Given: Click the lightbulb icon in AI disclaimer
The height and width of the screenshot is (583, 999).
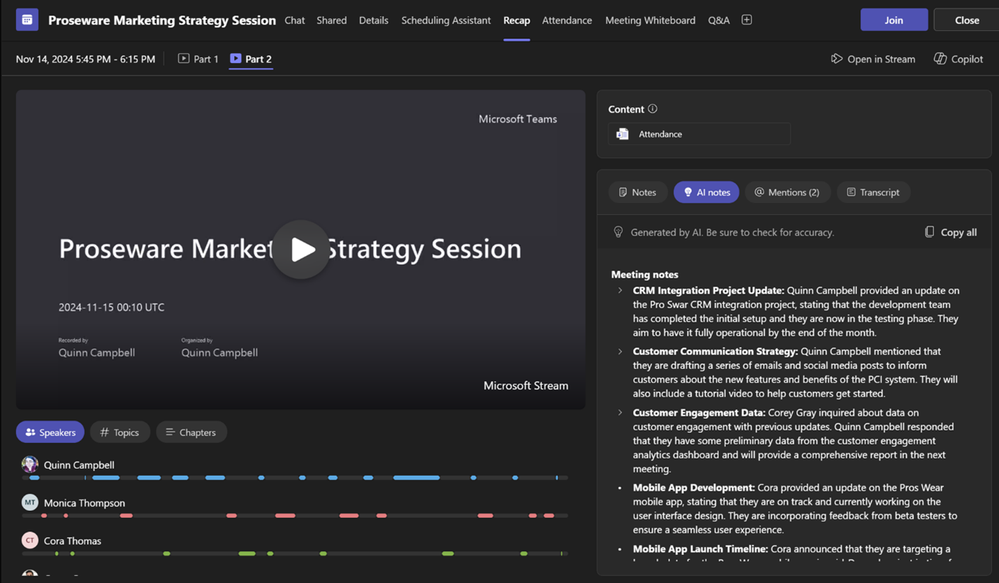Looking at the screenshot, I should click(618, 232).
